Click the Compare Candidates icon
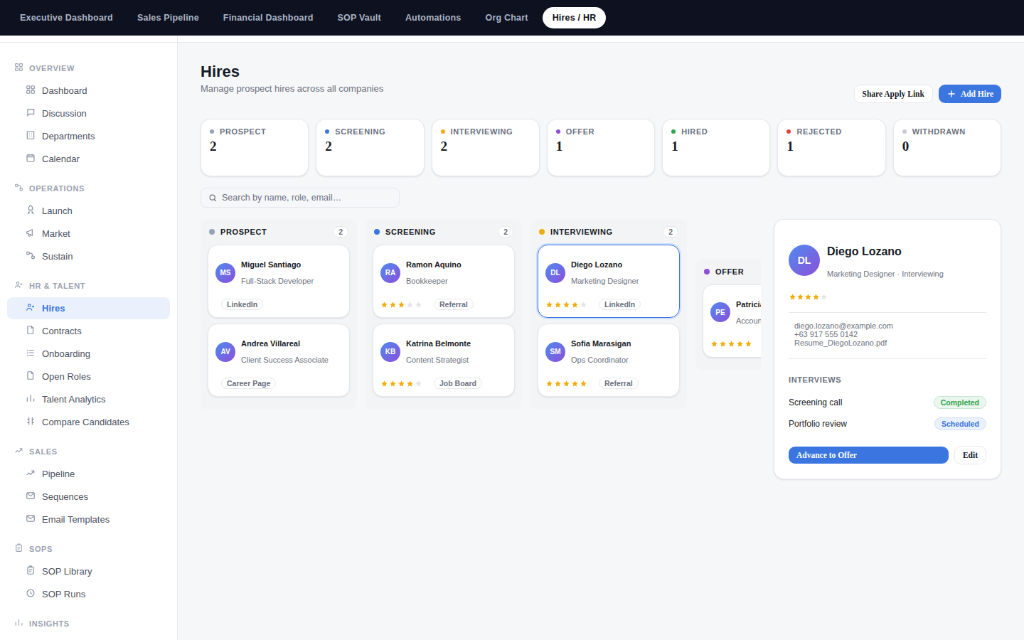Viewport: 1024px width, 640px height. click(31, 421)
